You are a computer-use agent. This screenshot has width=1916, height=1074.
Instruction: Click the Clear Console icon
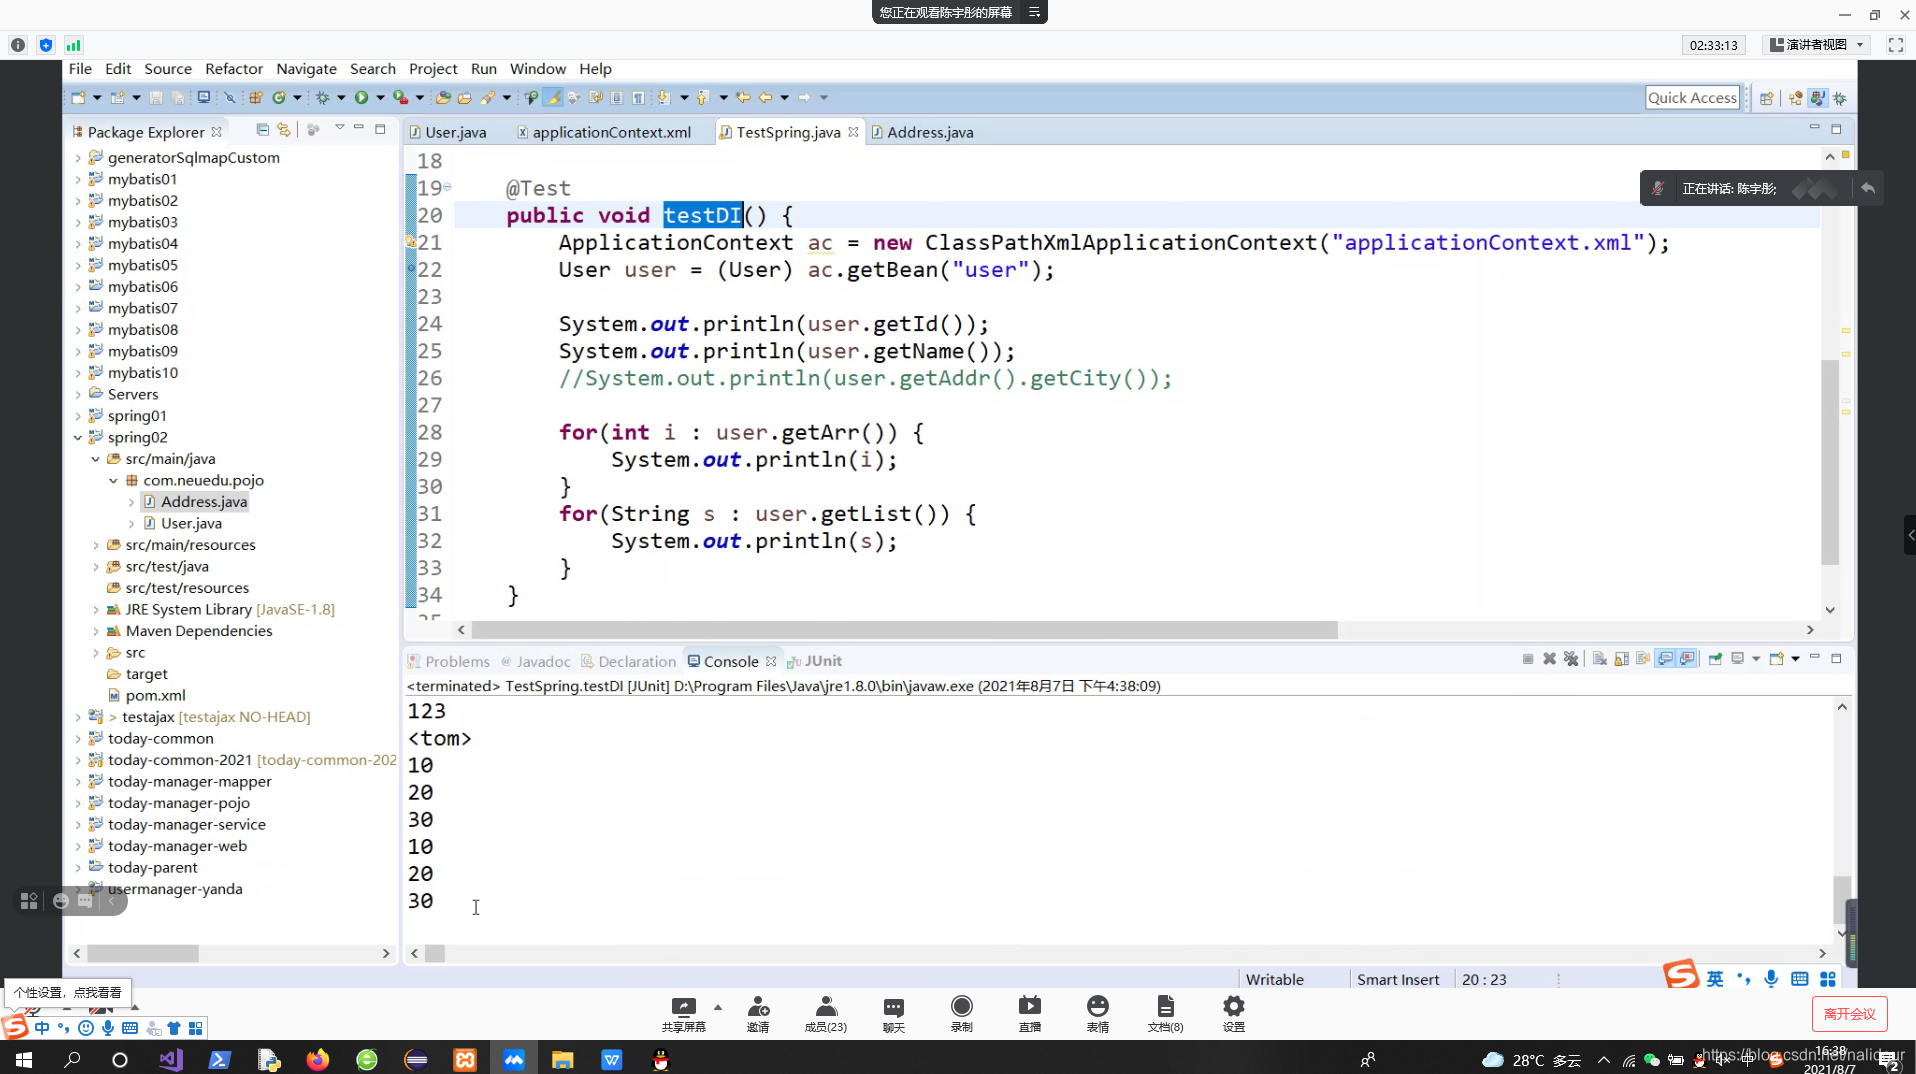(1600, 659)
